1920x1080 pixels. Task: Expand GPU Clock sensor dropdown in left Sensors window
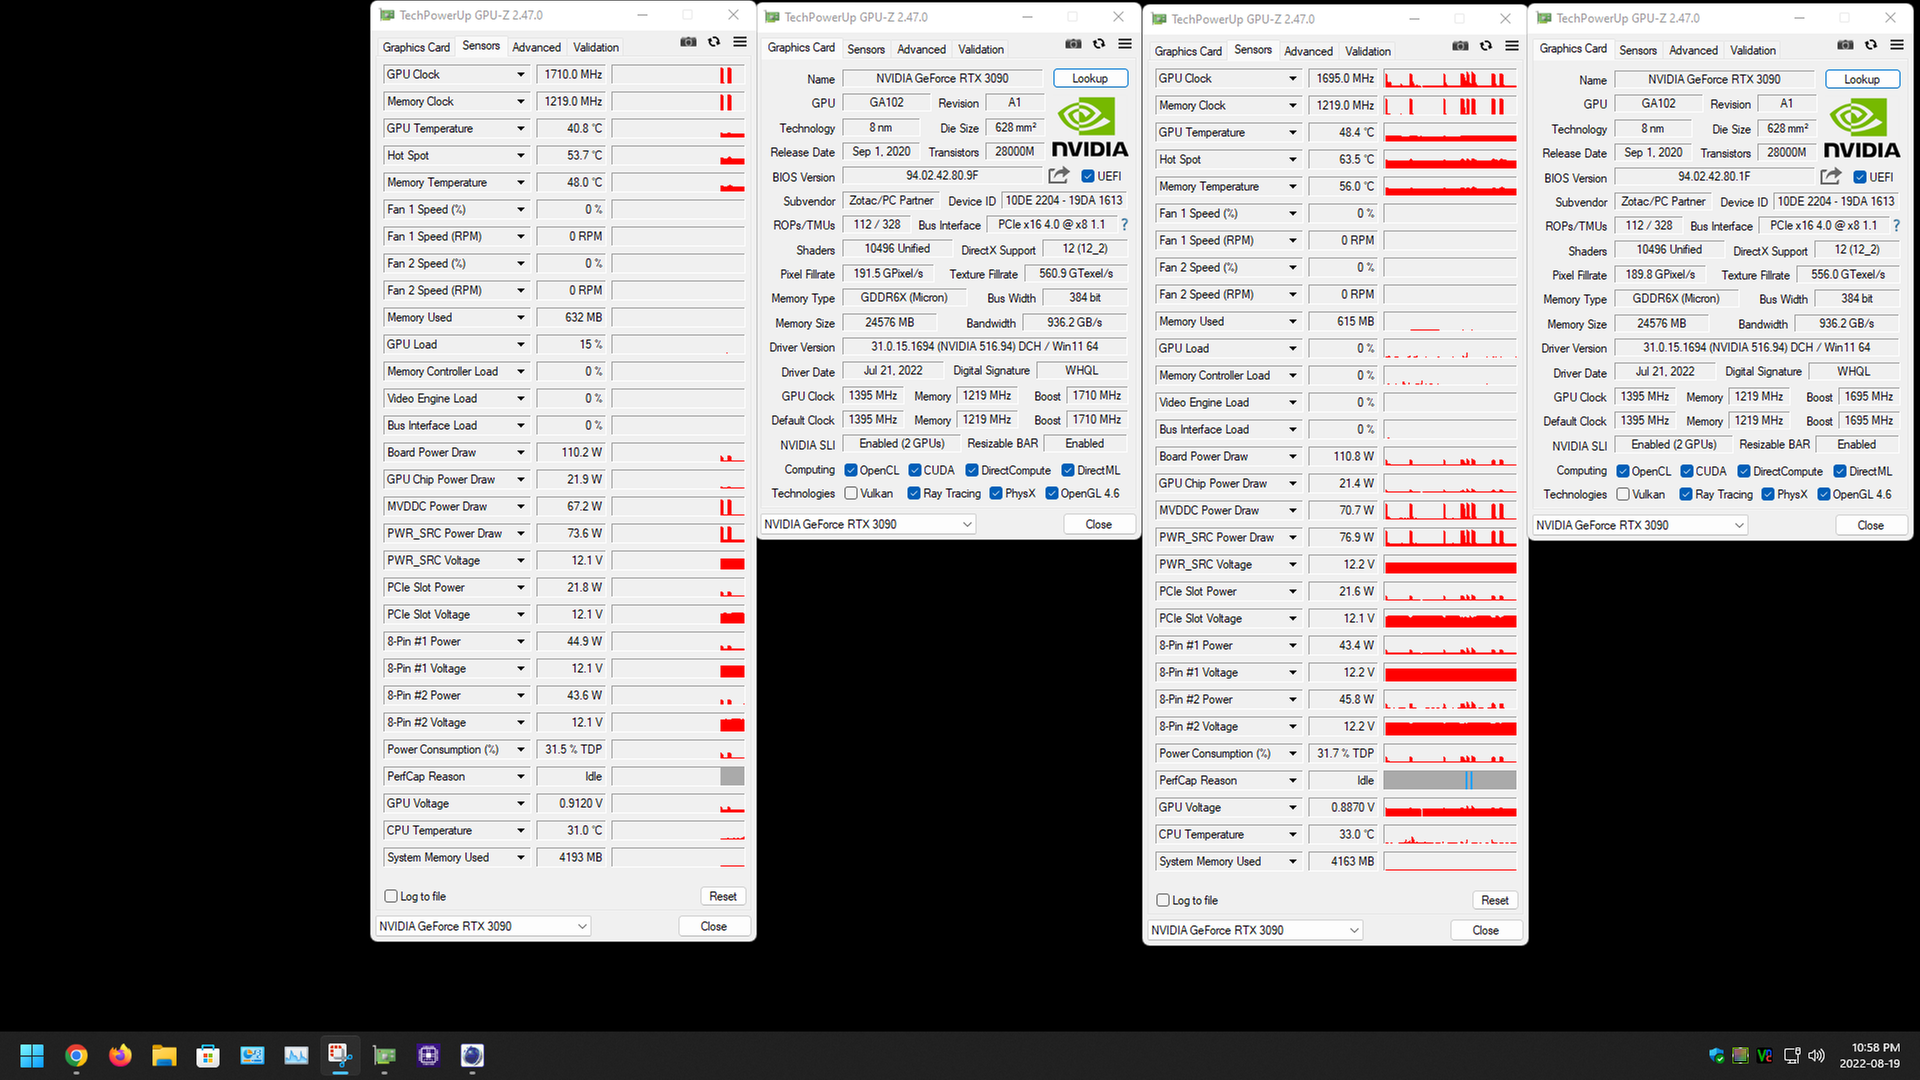(520, 74)
